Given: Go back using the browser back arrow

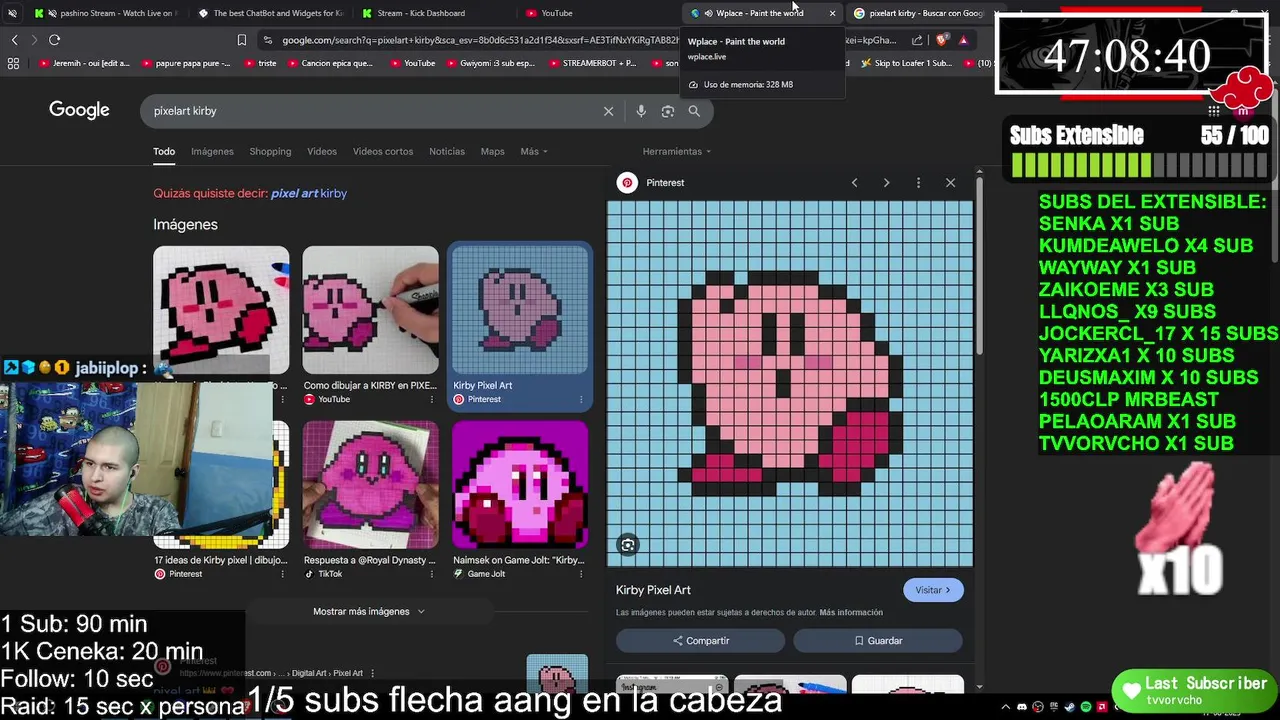Looking at the screenshot, I should [14, 40].
